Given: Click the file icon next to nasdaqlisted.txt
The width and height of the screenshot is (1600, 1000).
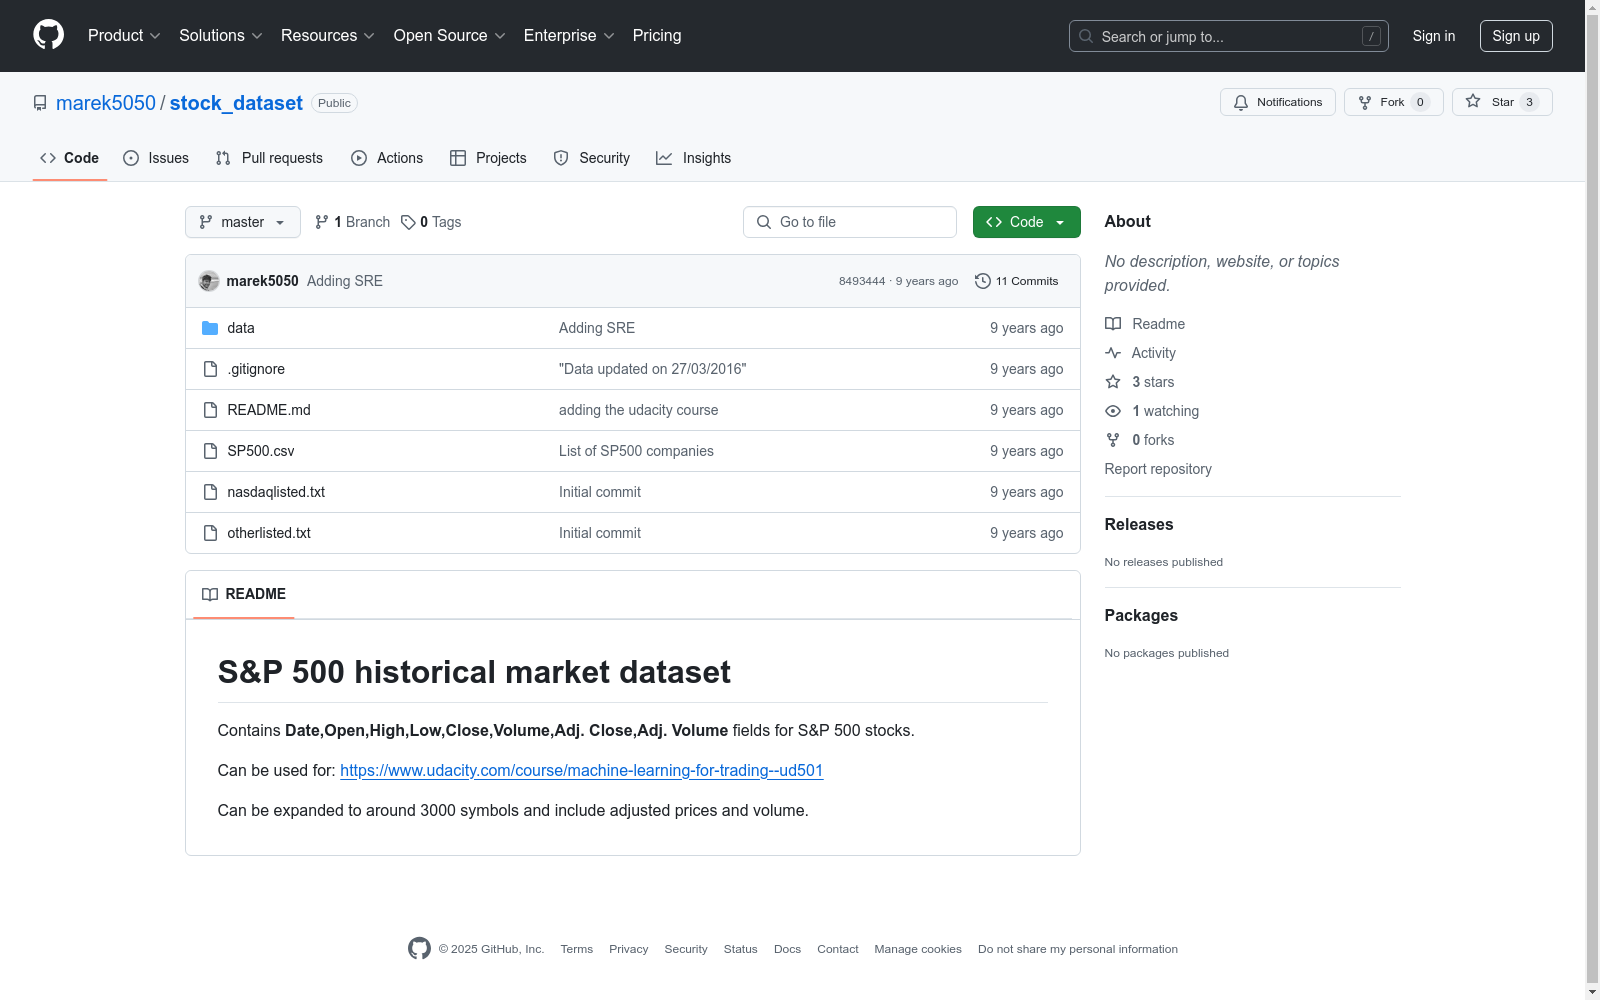Looking at the screenshot, I should [210, 492].
